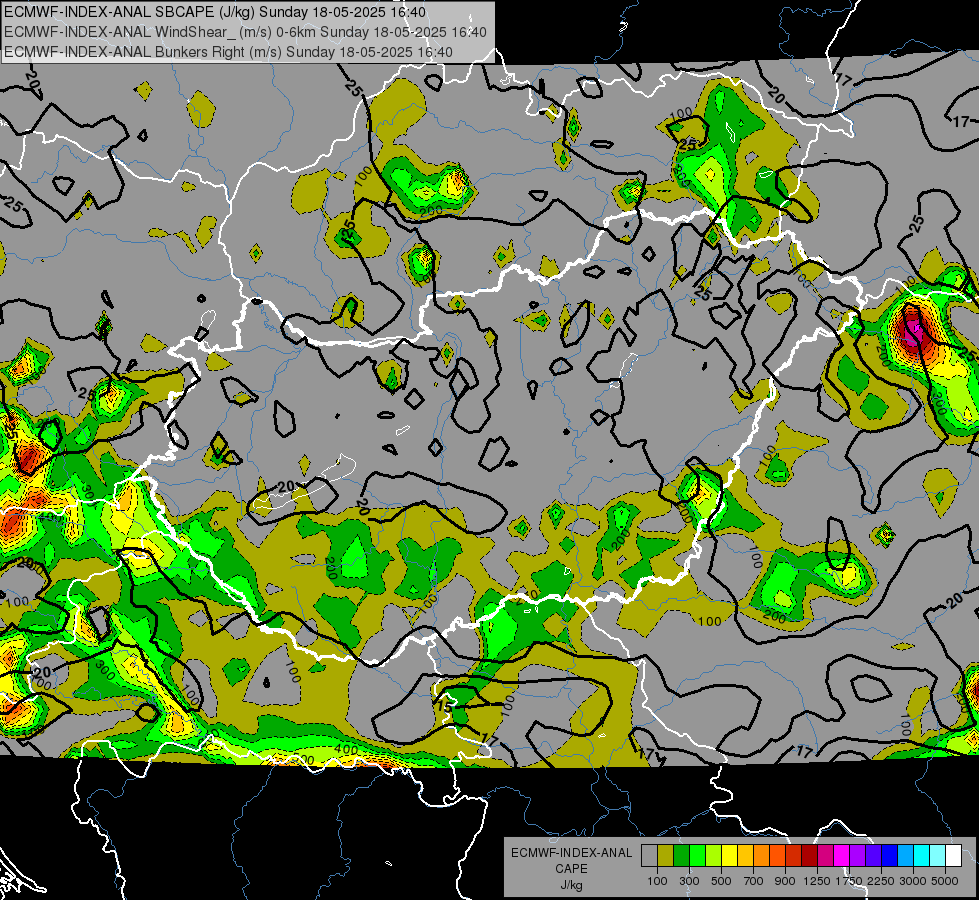Image resolution: width=979 pixels, height=900 pixels.
Task: Select the bright magenta legend swatch
Action: click(x=841, y=856)
